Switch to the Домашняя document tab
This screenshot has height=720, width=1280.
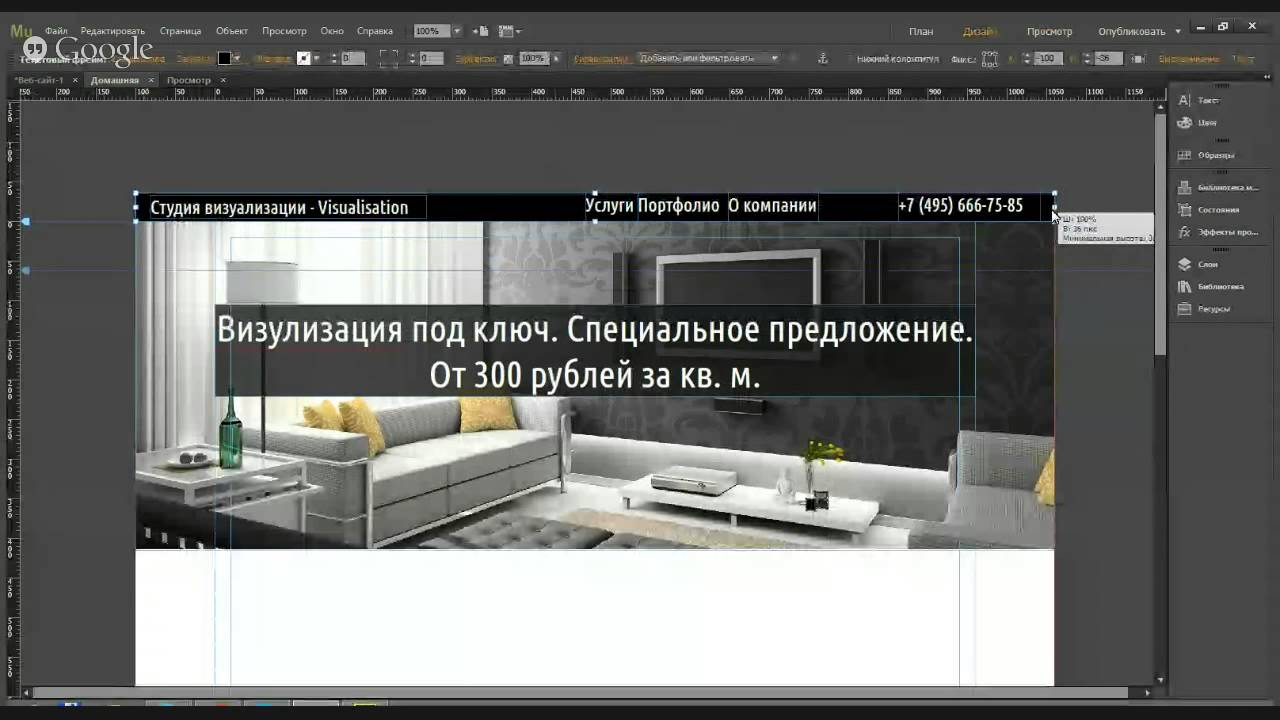[x=115, y=80]
